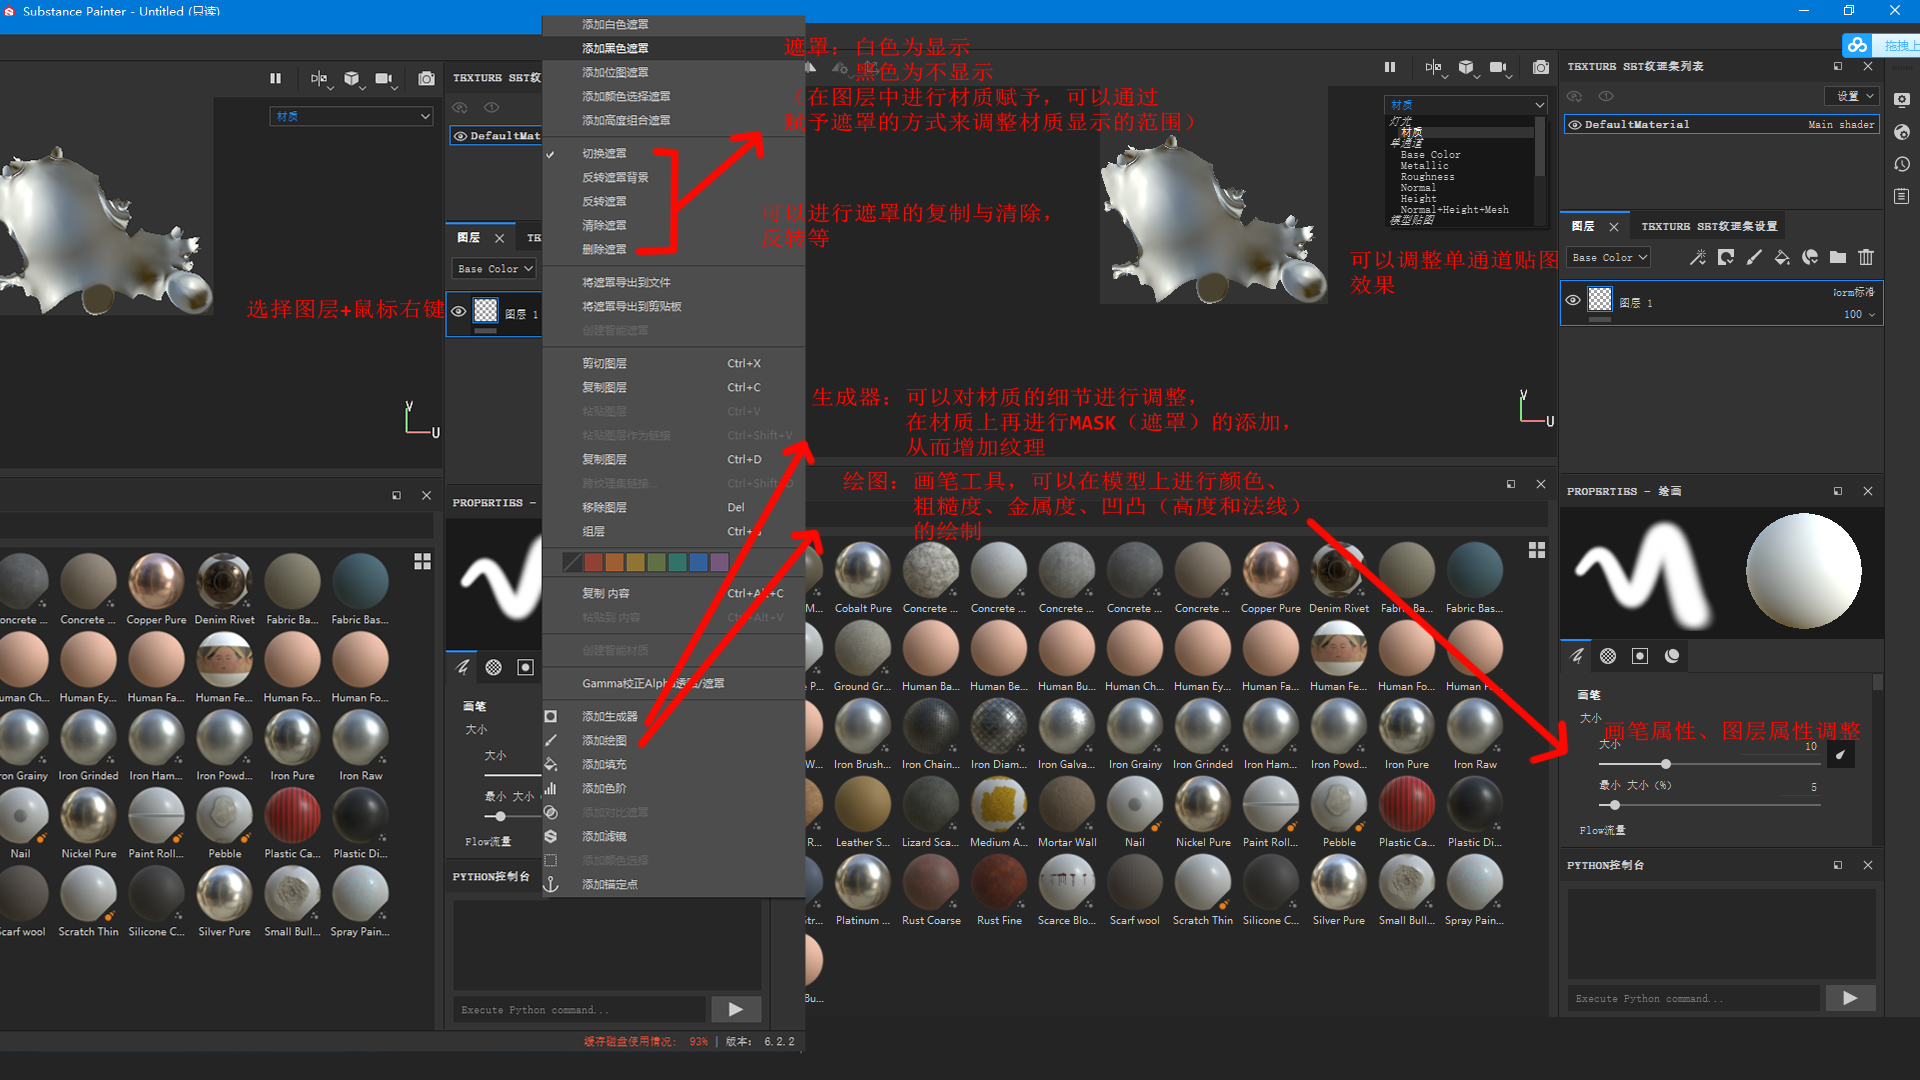Viewport: 1920px width, 1080px height.
Task: Click brush preset icon beside size value
Action: tap(1841, 755)
